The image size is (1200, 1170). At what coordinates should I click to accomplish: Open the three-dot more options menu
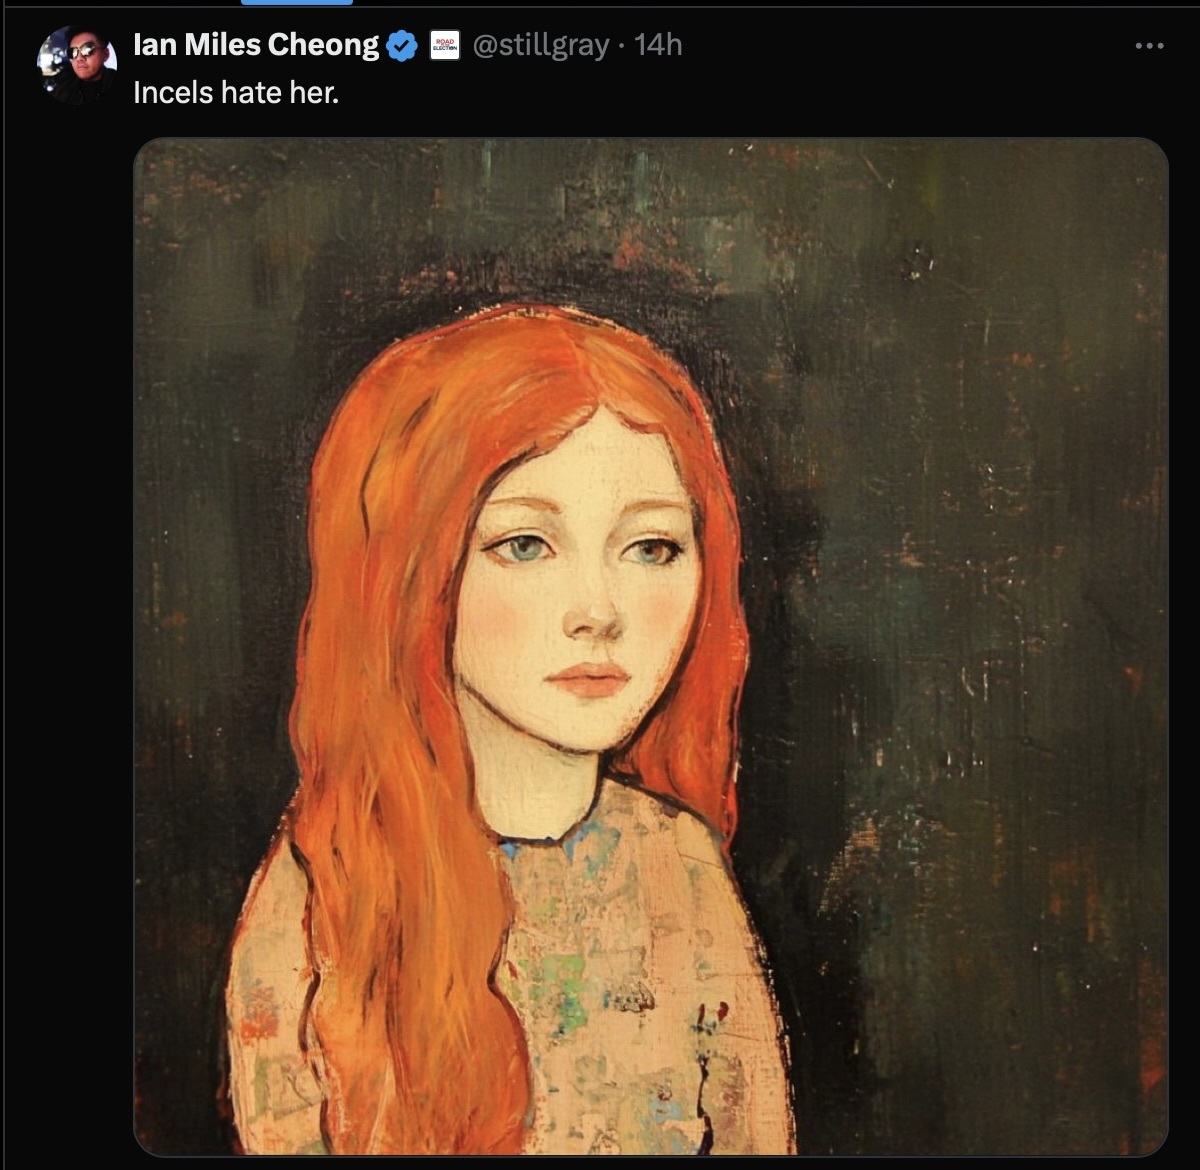click(x=1149, y=46)
